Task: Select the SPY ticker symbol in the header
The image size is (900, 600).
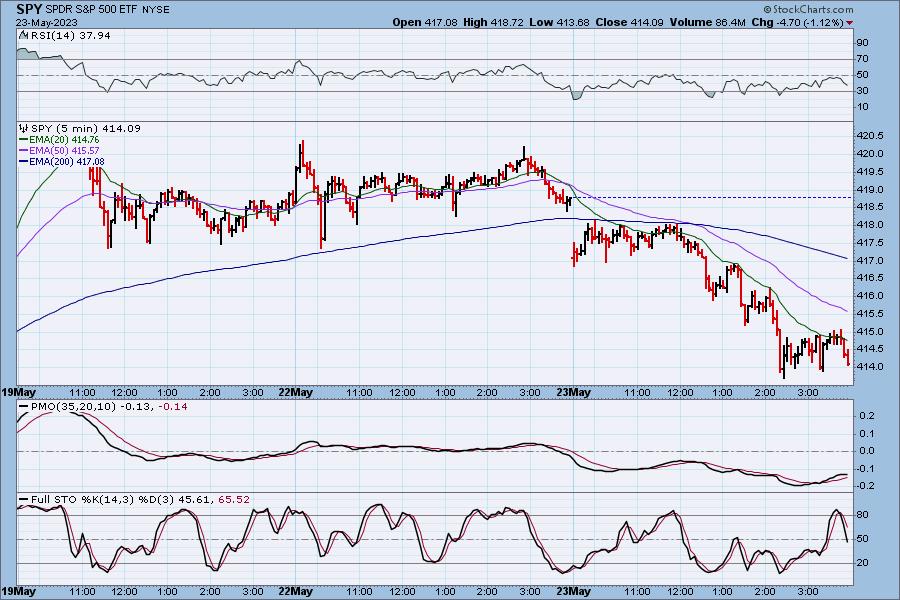Action: [29, 9]
